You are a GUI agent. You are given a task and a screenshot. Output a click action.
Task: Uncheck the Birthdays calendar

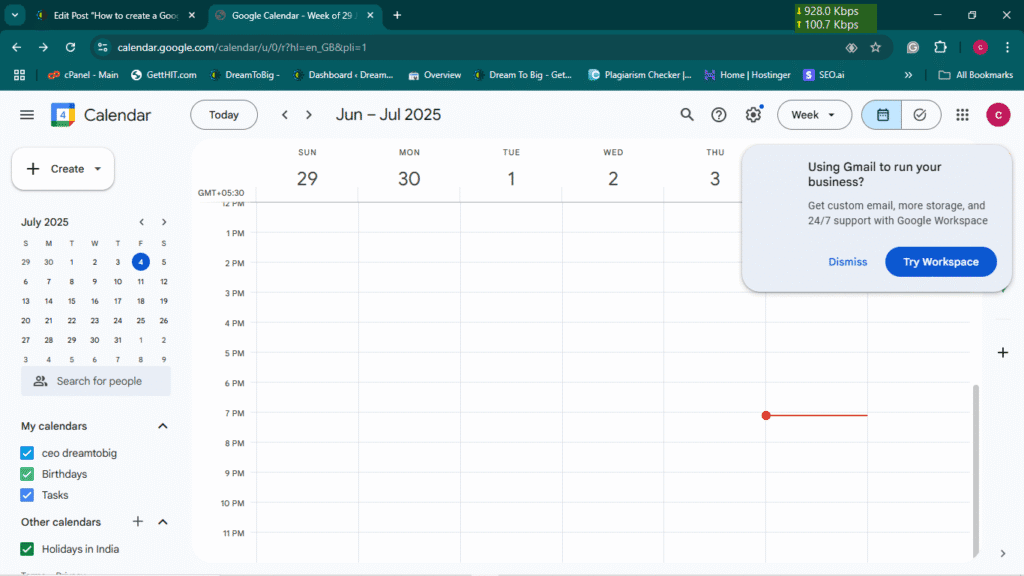pos(28,474)
